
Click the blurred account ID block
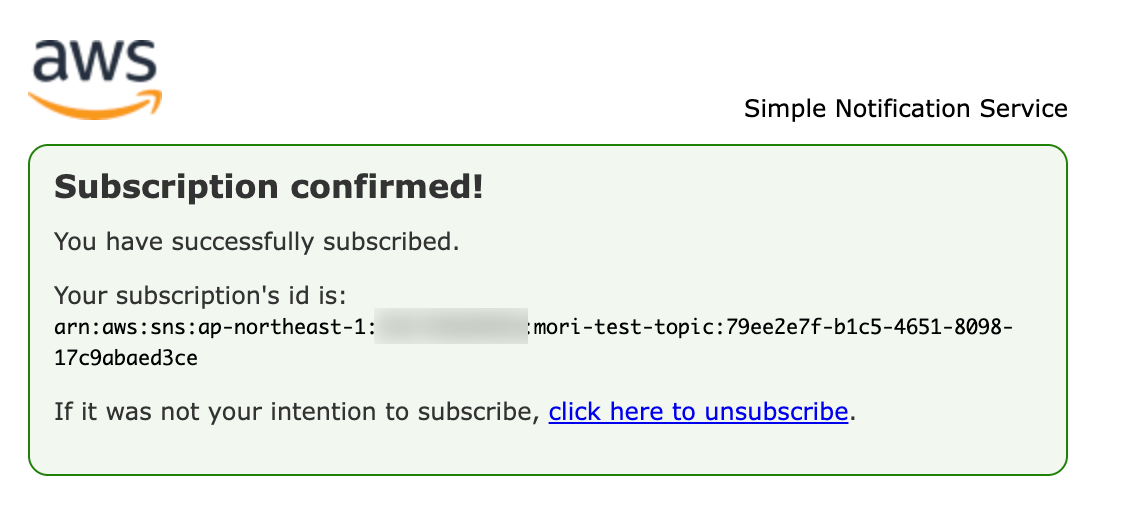click(x=451, y=326)
